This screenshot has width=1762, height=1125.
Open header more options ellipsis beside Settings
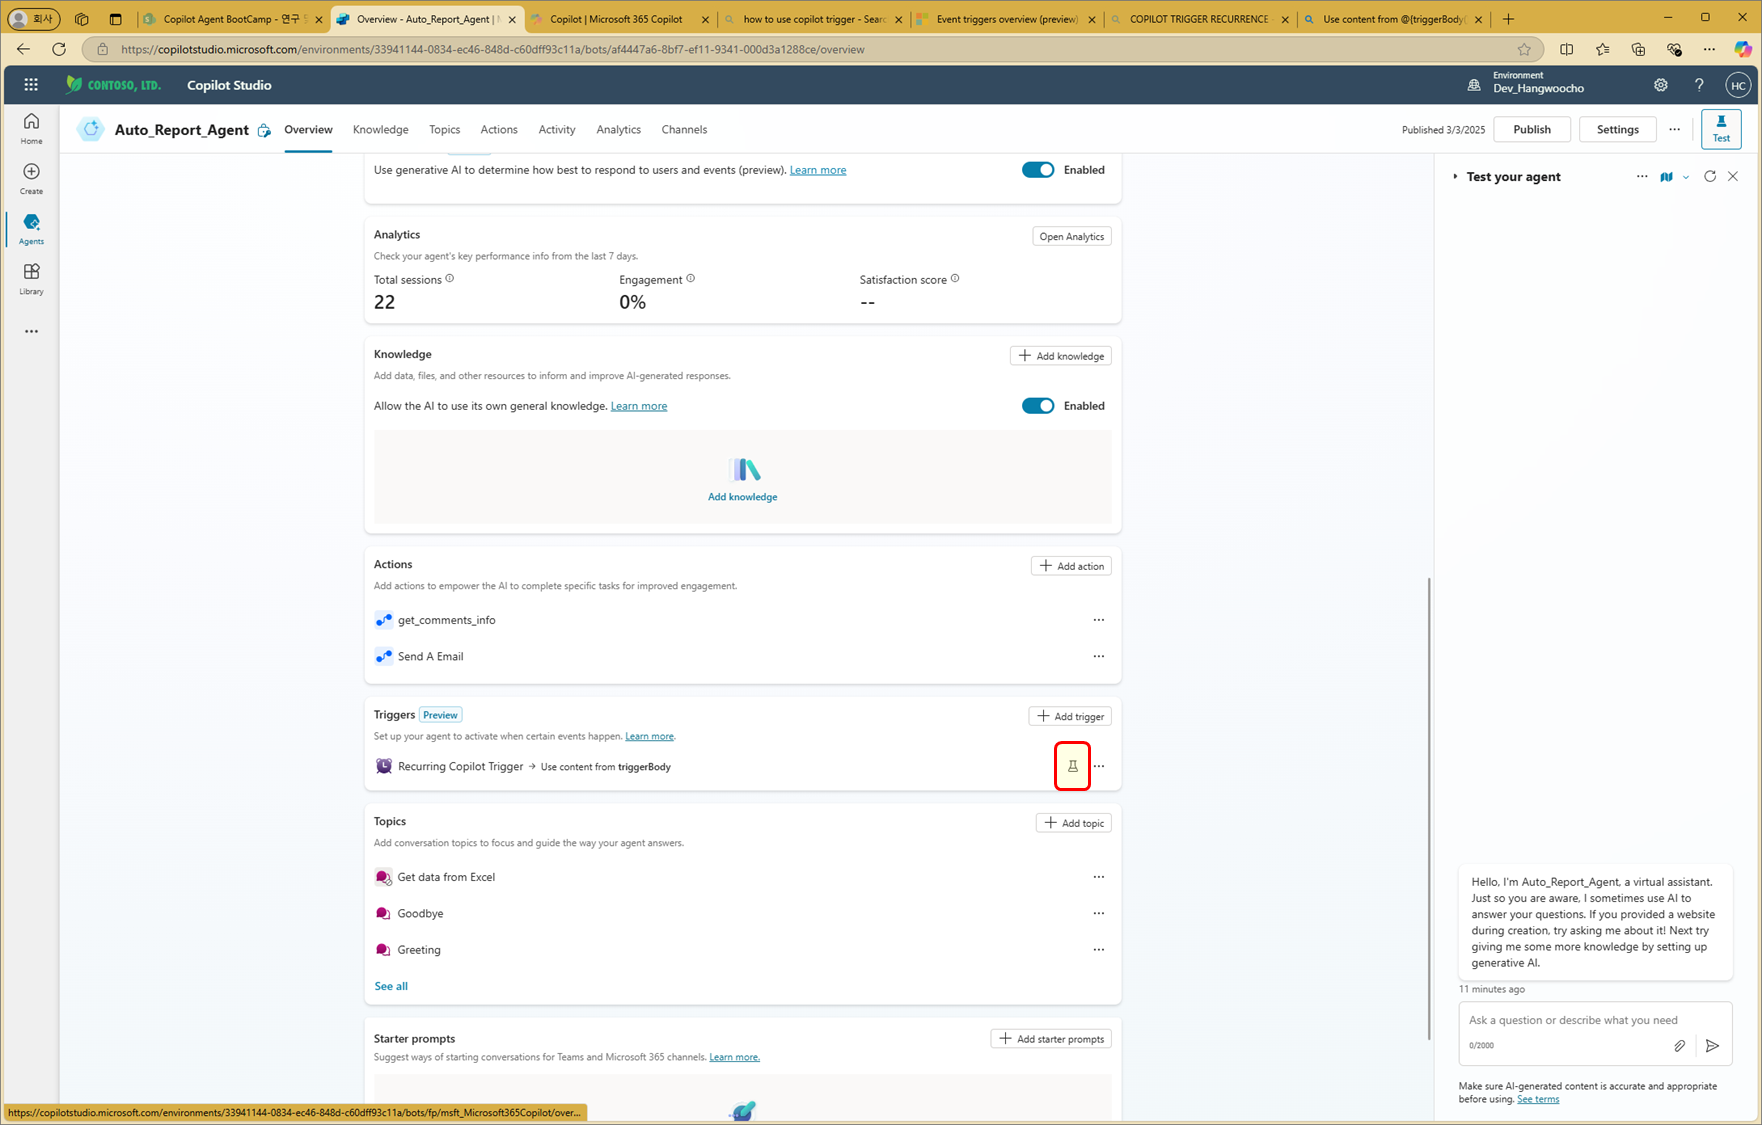1674,129
